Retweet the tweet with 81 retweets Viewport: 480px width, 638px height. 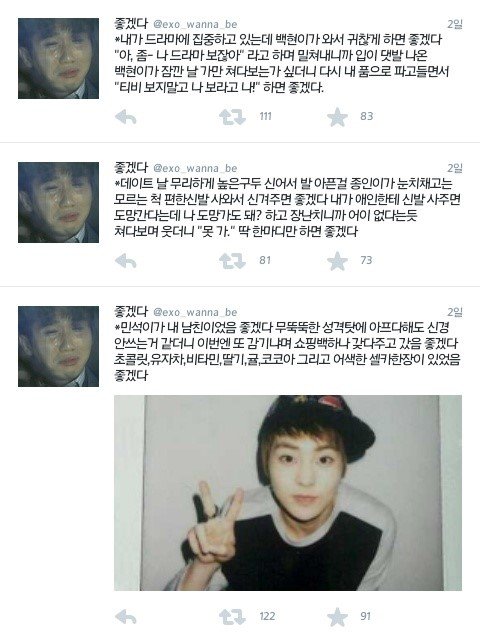click(232, 260)
